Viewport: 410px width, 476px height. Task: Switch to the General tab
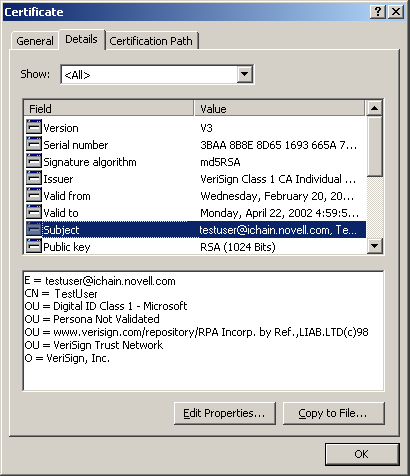click(35, 41)
